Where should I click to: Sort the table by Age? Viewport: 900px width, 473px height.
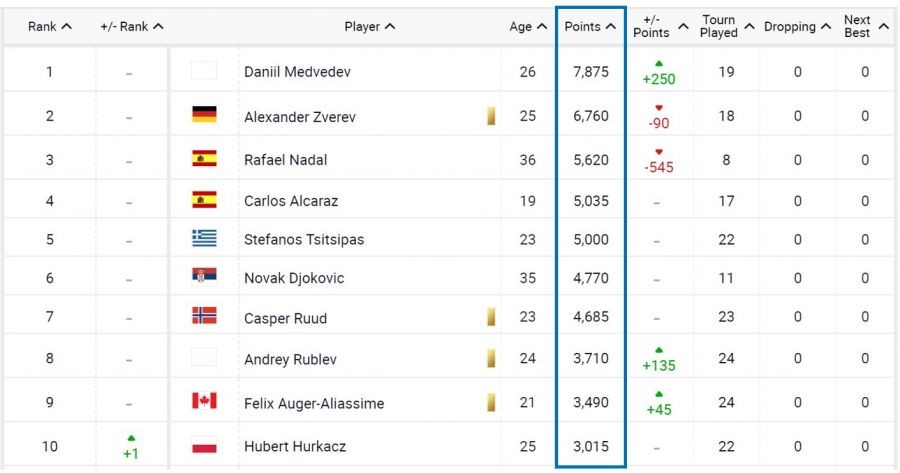click(527, 27)
